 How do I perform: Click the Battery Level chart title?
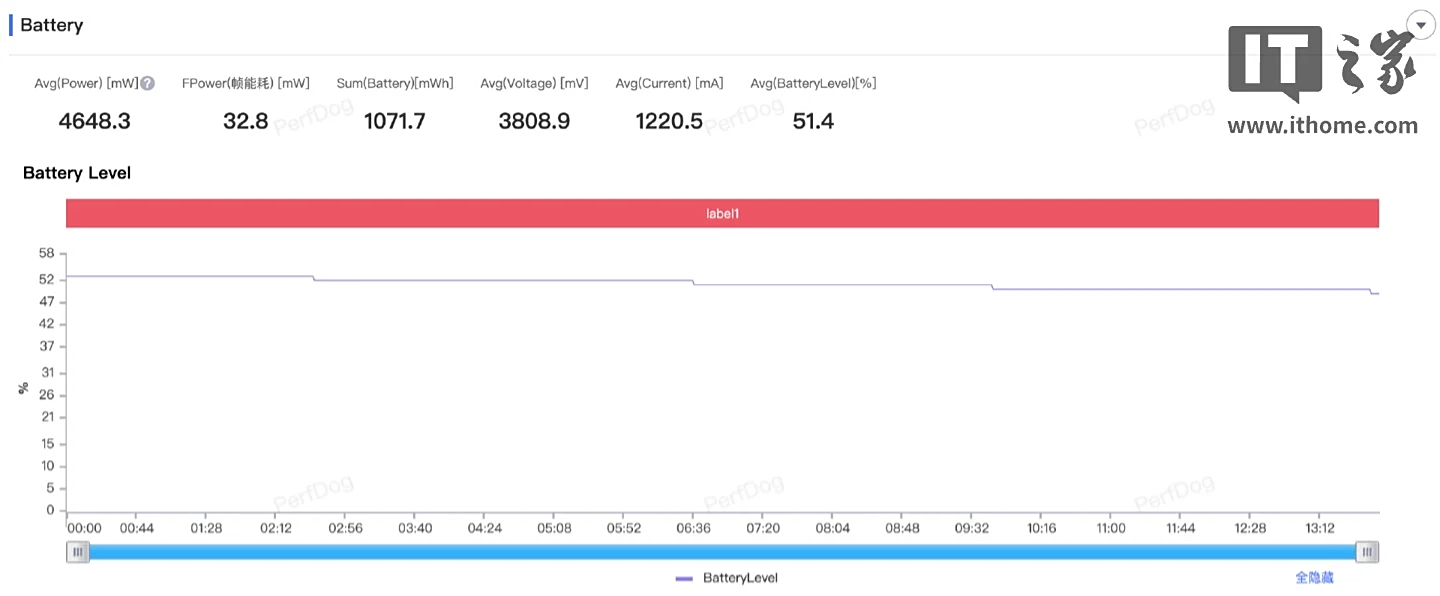click(x=77, y=173)
